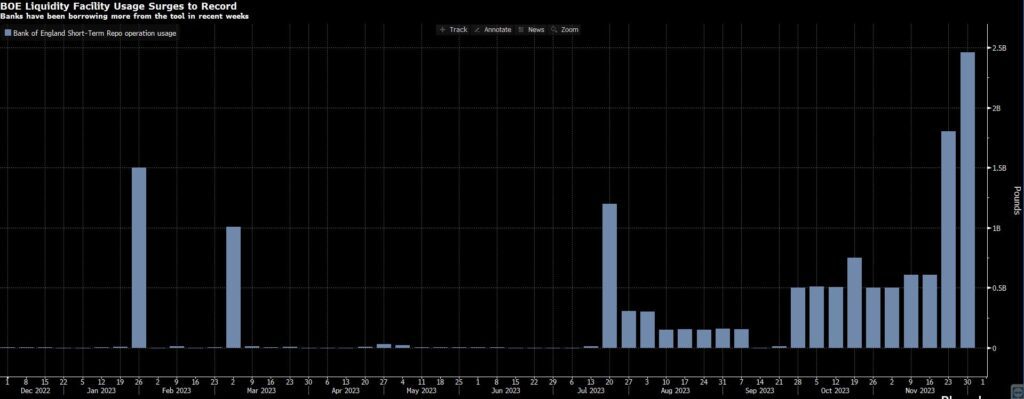Select the tallest bar on Nov 30

(967, 200)
